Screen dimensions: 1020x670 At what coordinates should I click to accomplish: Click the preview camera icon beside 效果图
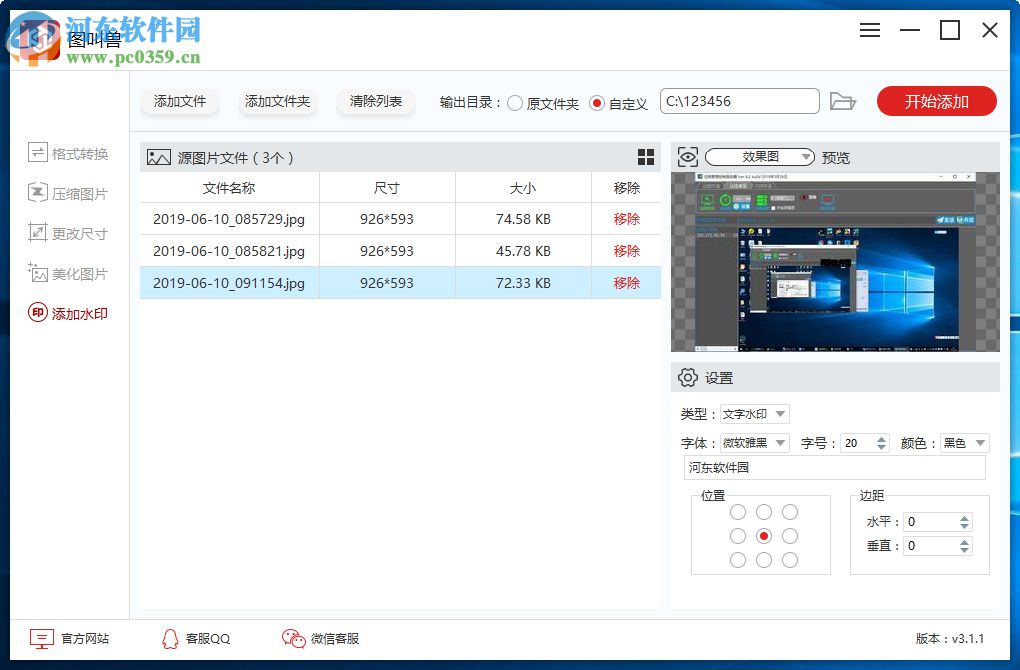point(687,156)
